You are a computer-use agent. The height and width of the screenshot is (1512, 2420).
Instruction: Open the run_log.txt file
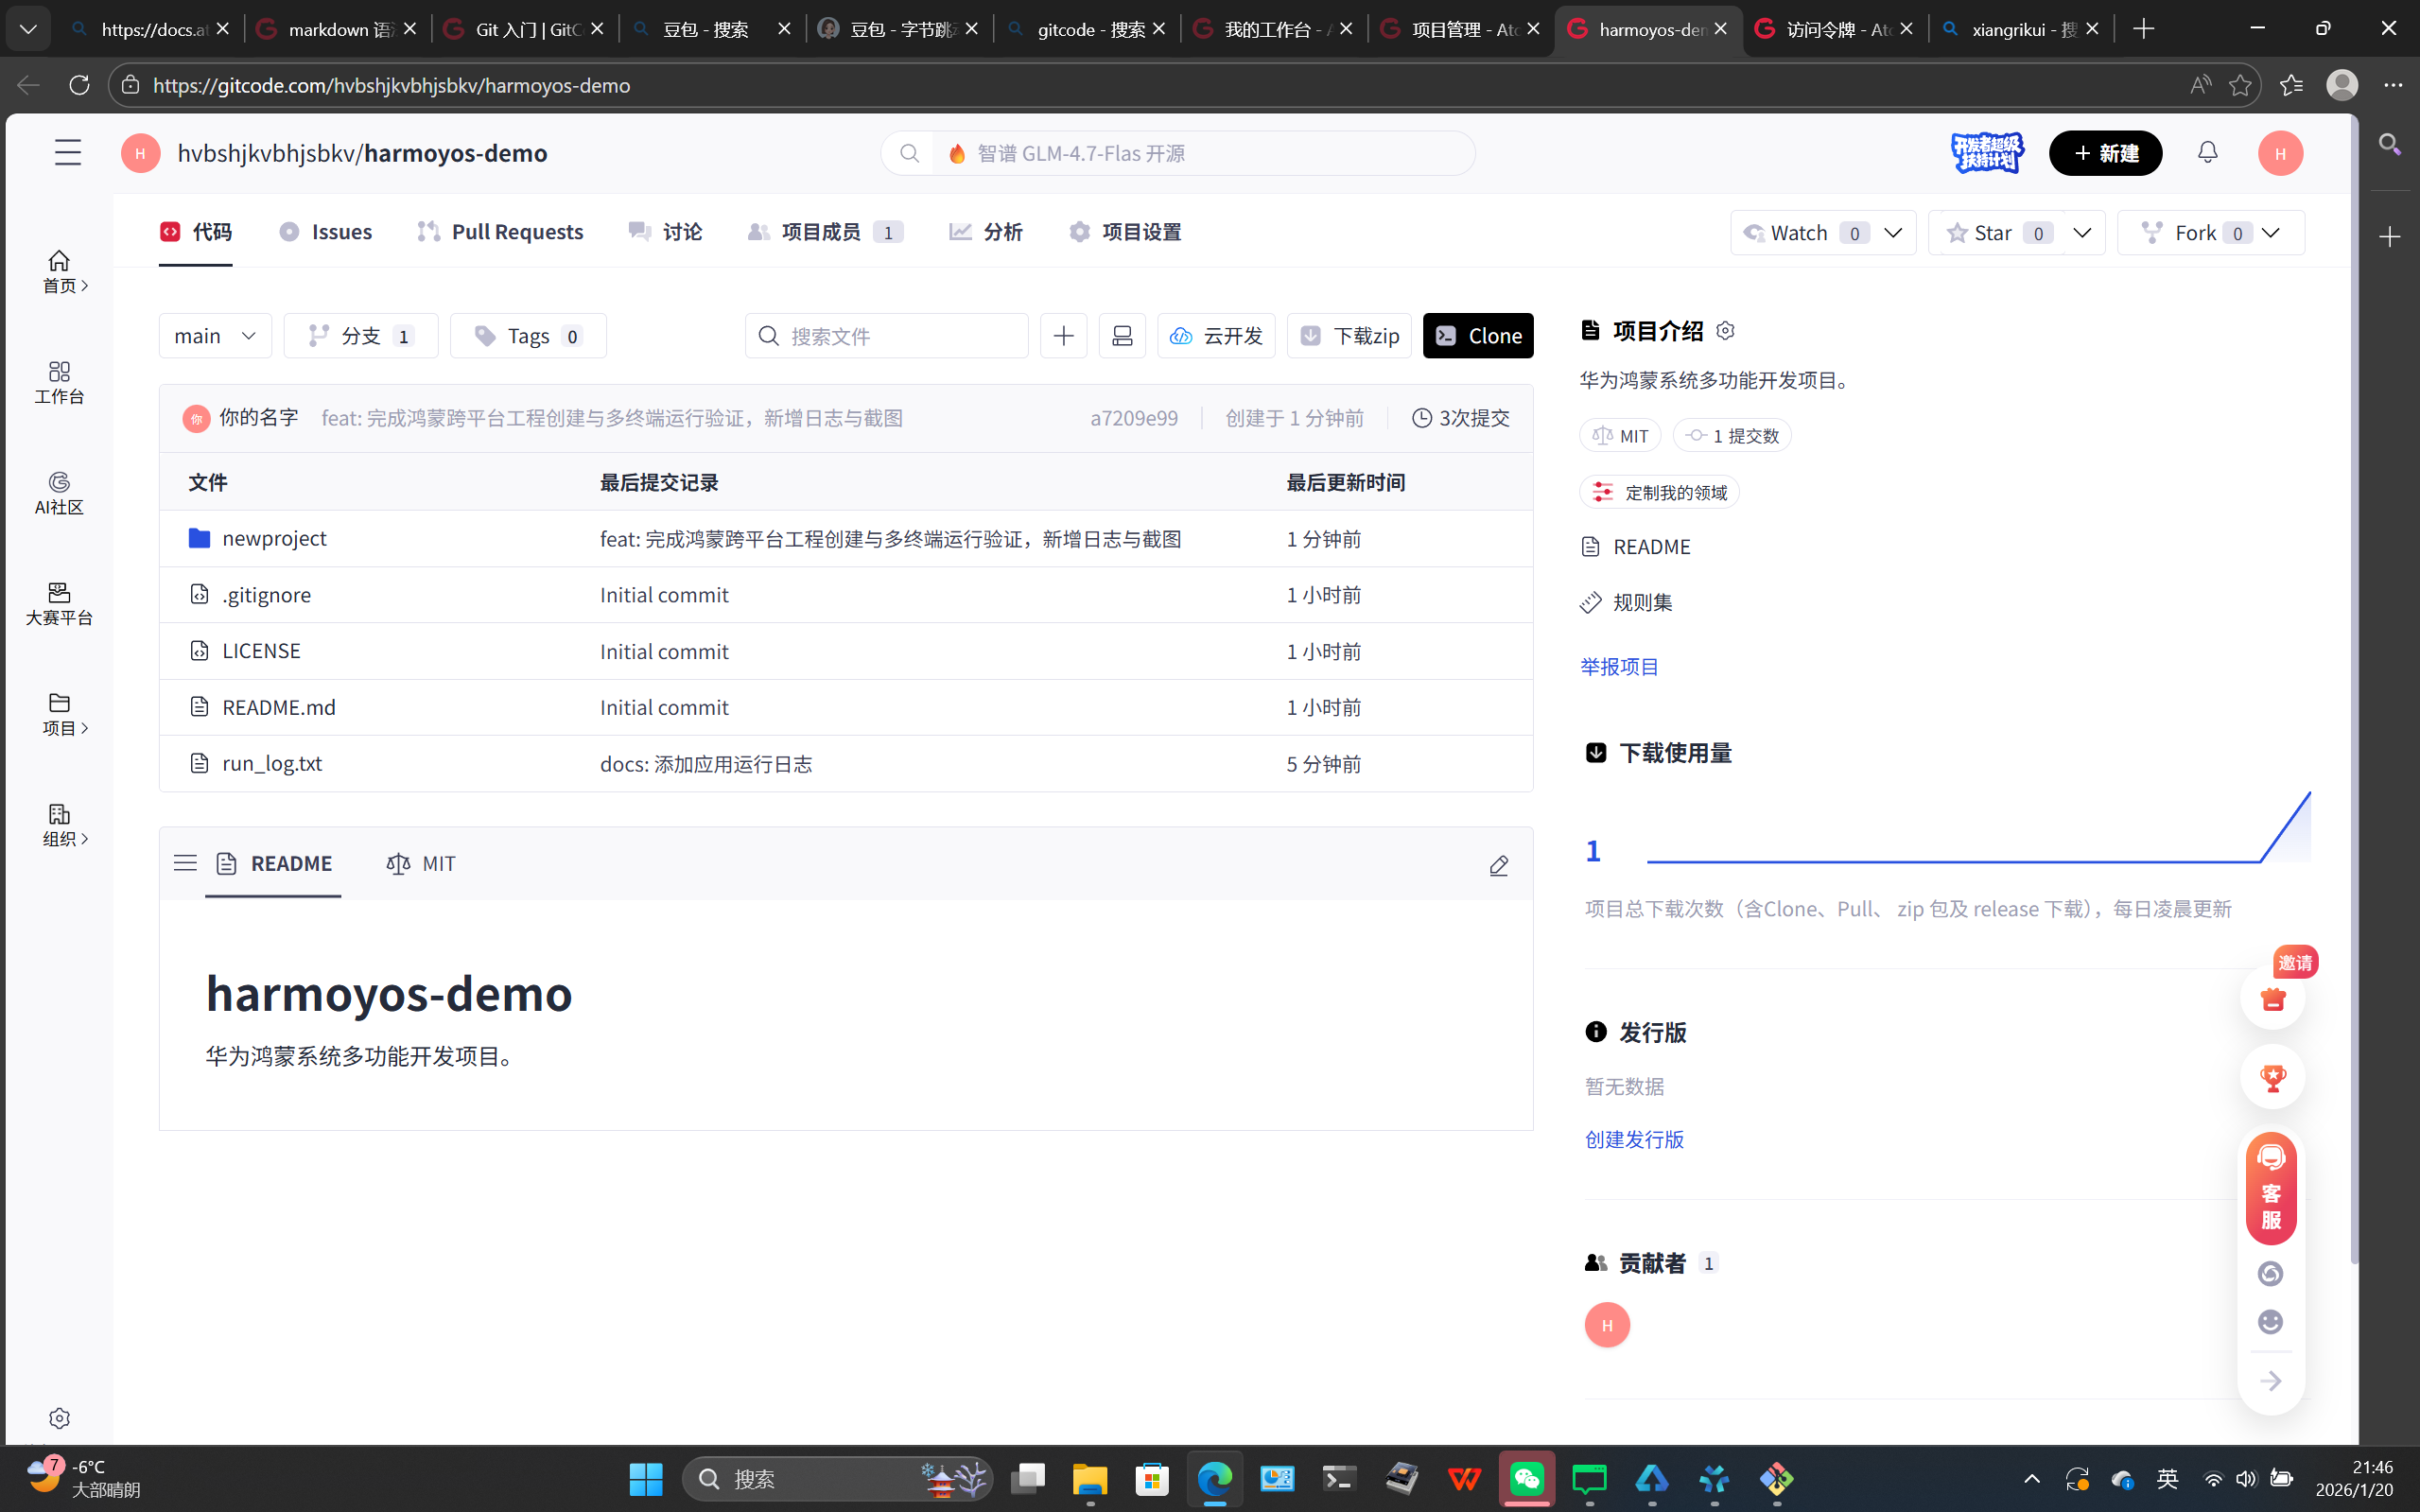tap(272, 763)
